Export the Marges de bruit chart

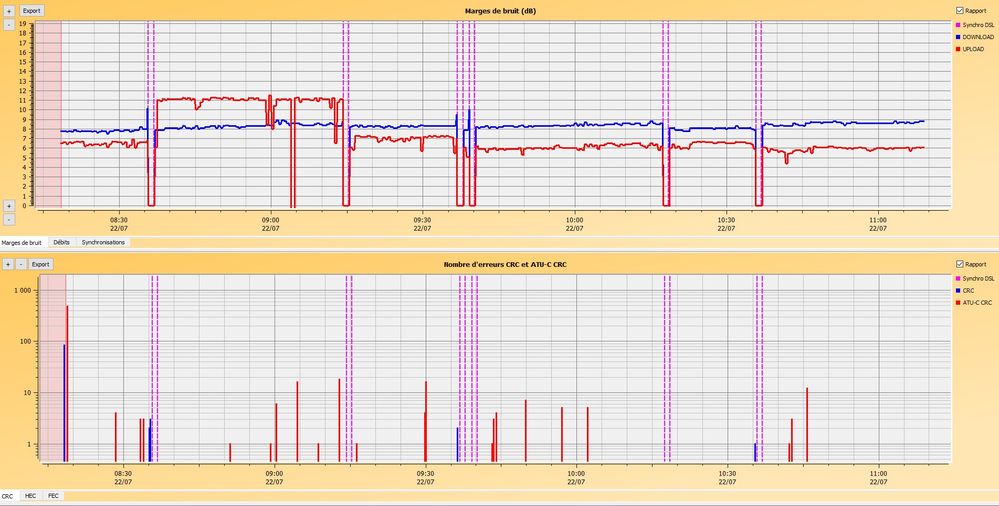click(x=32, y=10)
